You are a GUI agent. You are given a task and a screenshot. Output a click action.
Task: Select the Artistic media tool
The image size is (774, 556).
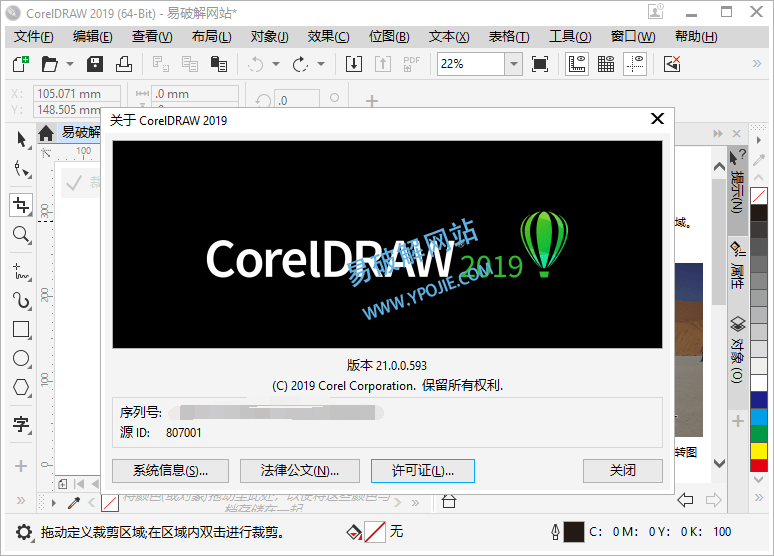[21, 300]
